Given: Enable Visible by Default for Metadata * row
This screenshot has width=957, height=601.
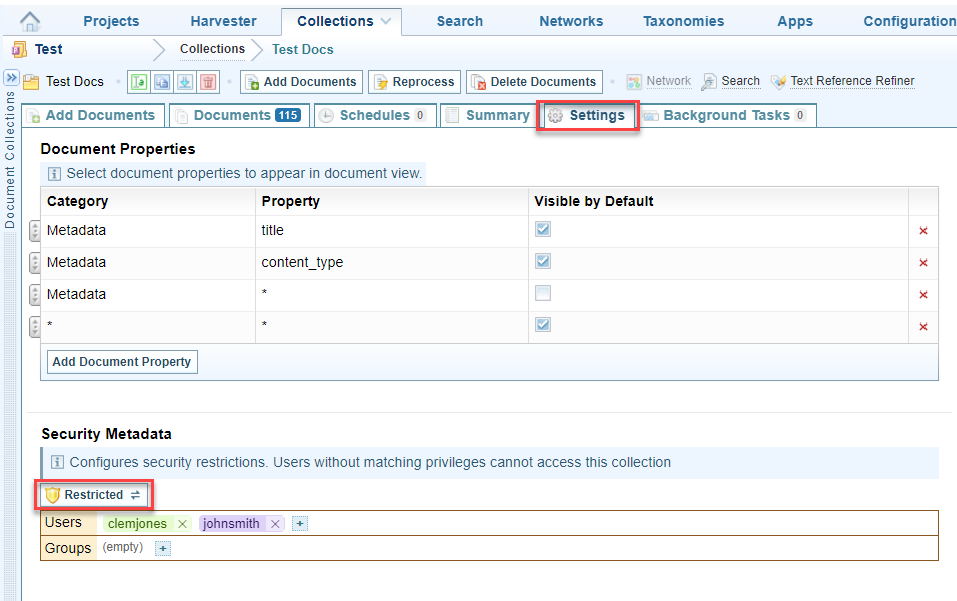Looking at the screenshot, I should (543, 293).
